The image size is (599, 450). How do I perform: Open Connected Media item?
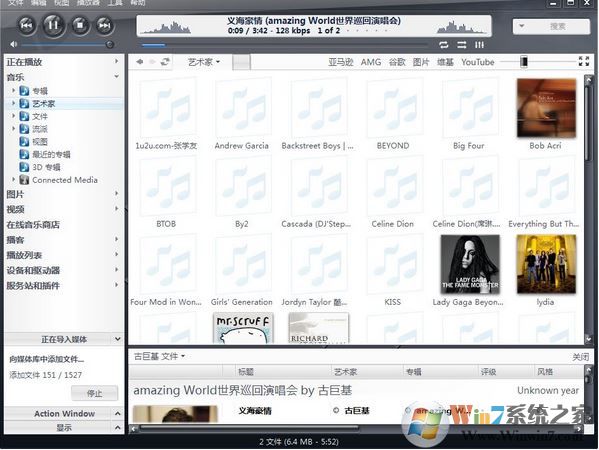click(65, 180)
